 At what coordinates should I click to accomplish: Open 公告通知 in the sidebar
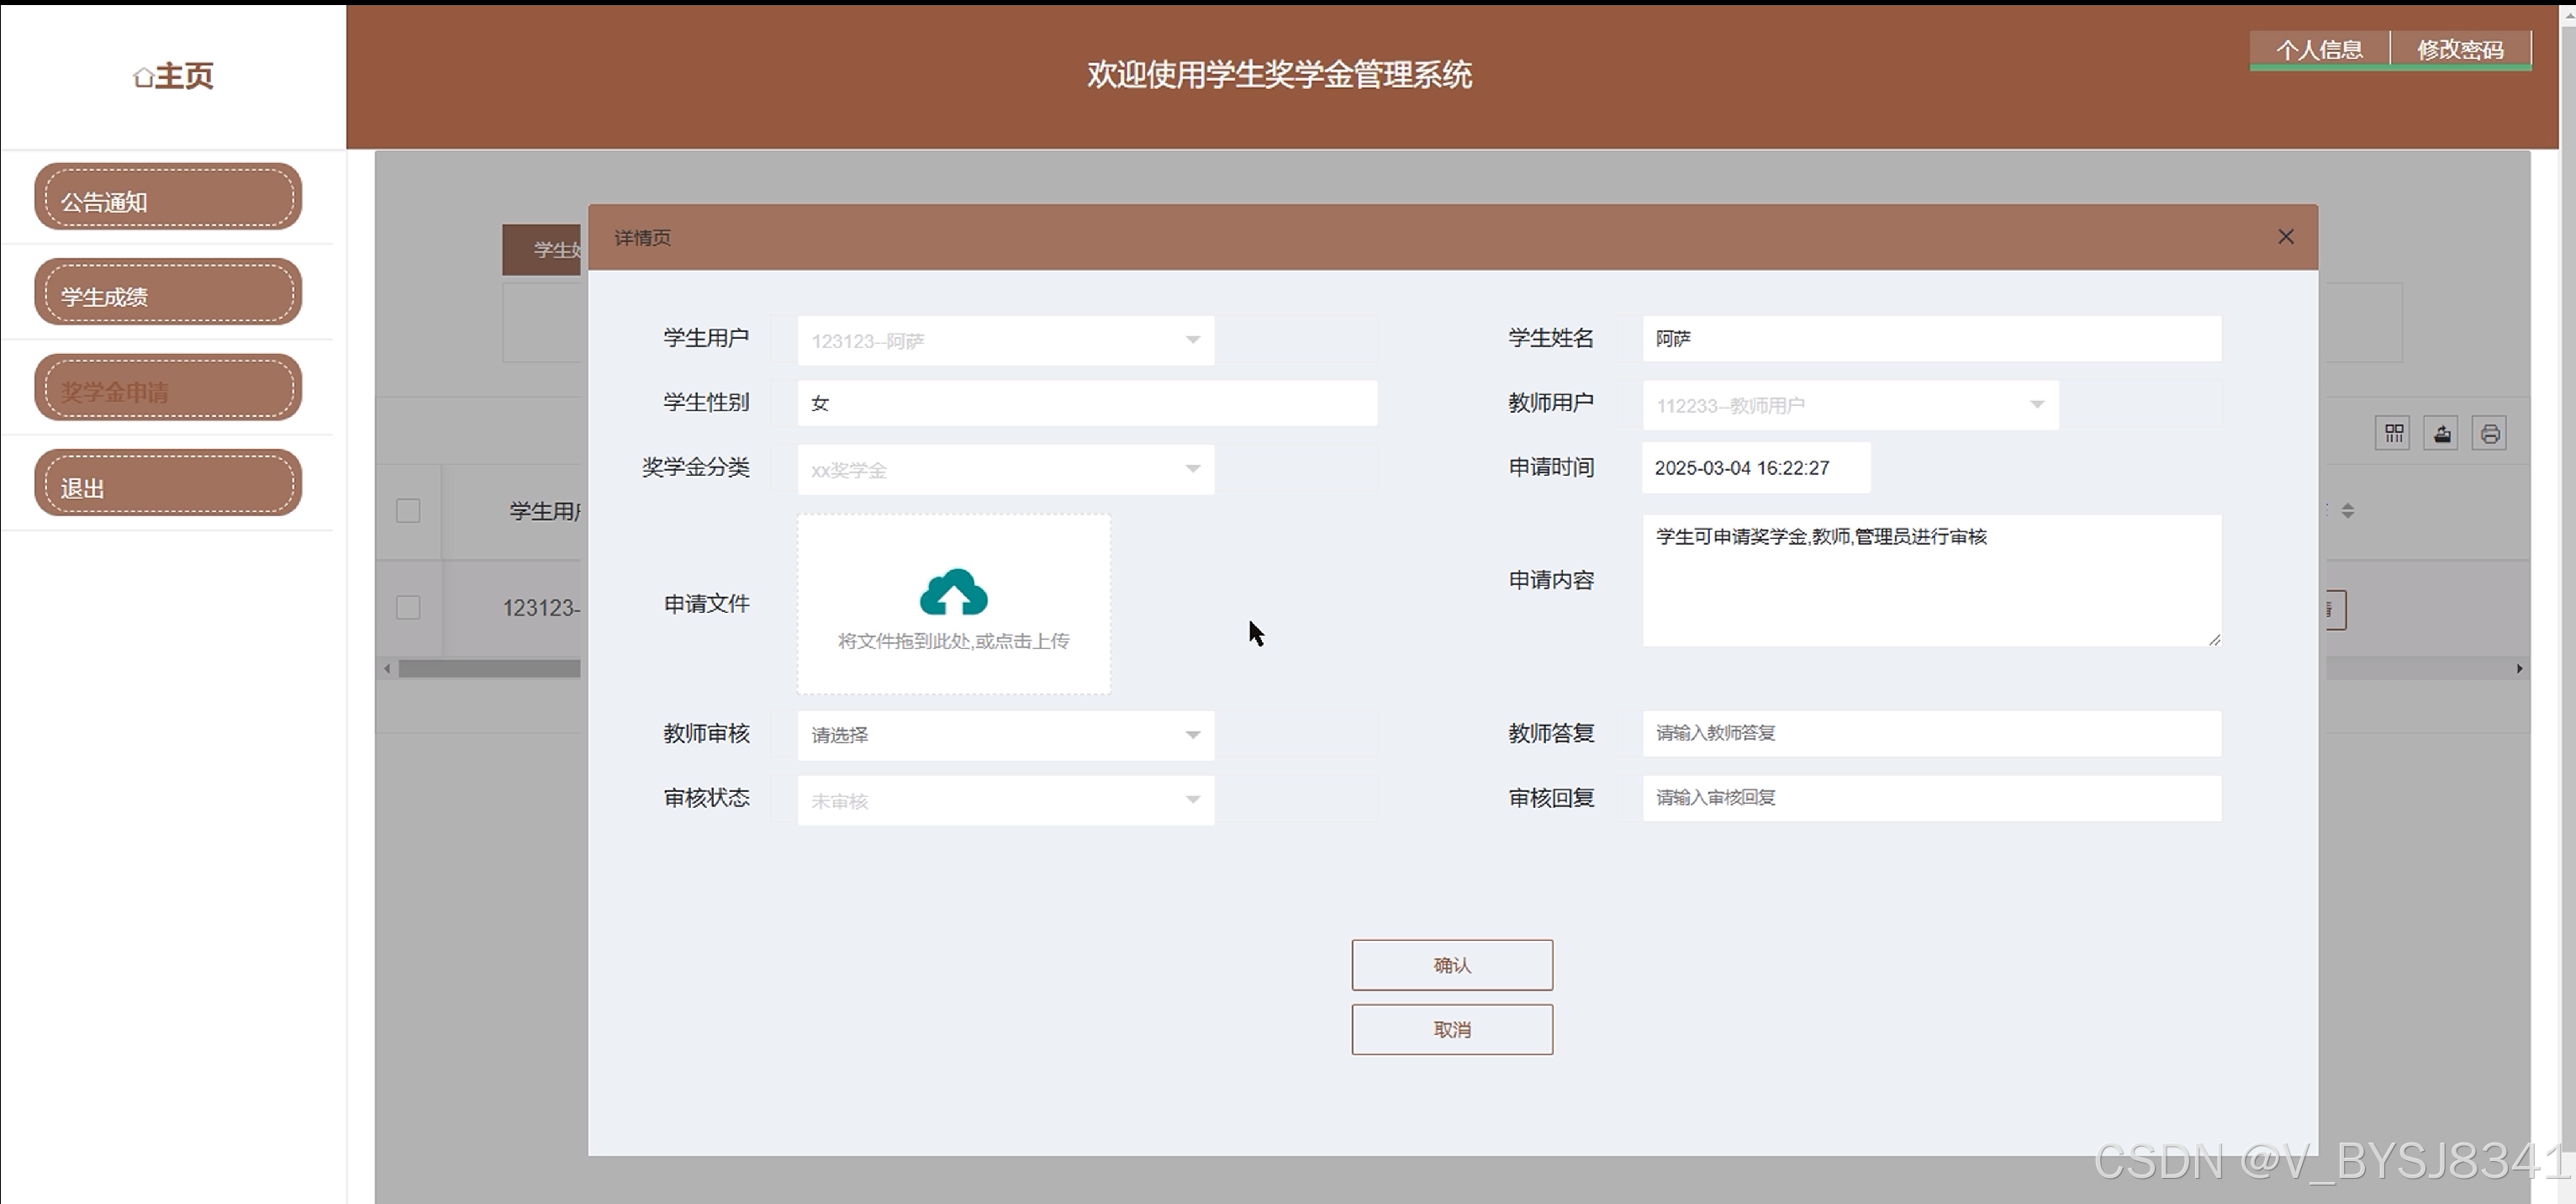168,197
